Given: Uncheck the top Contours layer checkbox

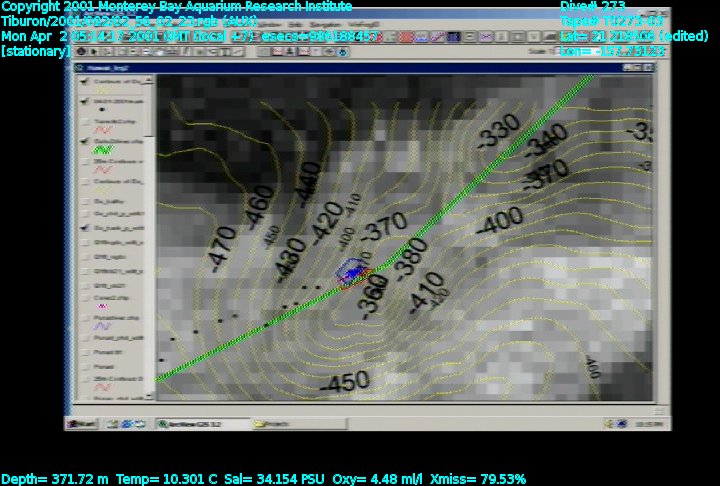Looking at the screenshot, I should pos(84,82).
